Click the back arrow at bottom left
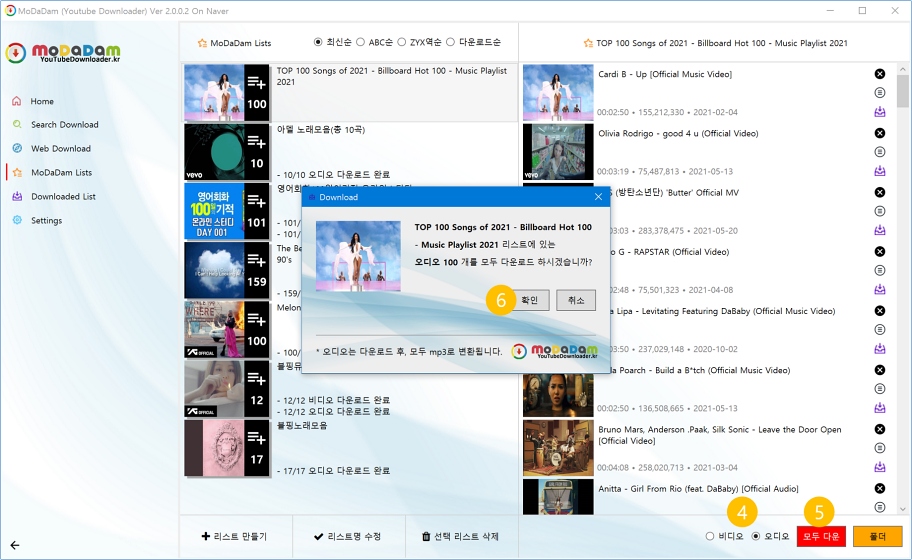The height and width of the screenshot is (560, 912). point(15,545)
